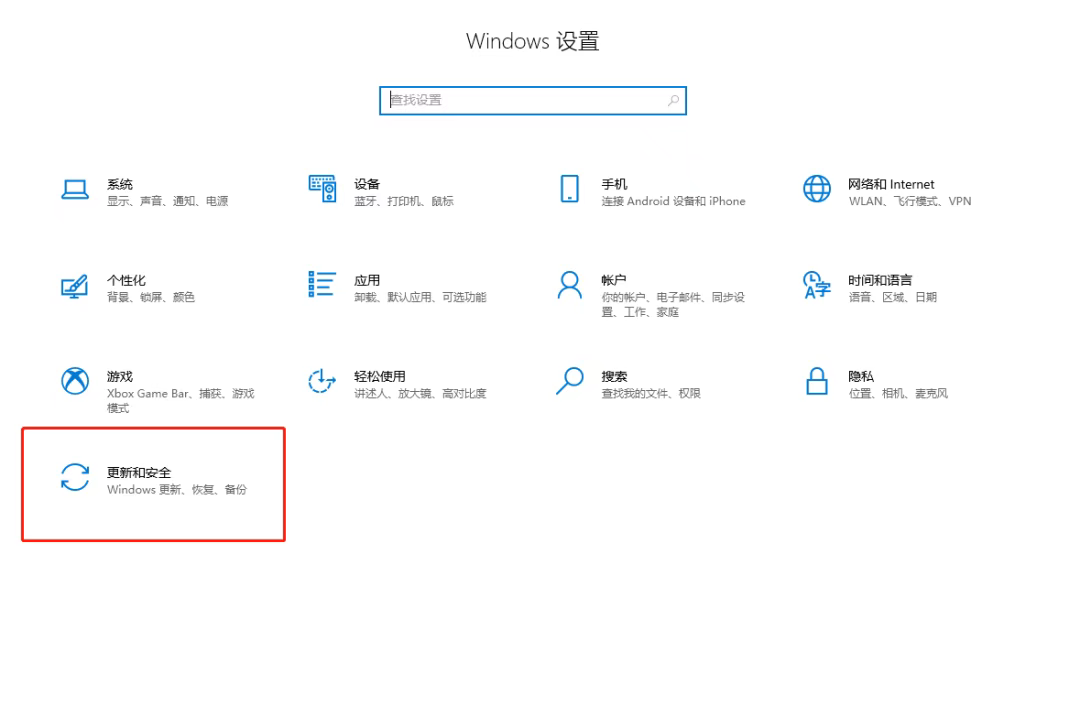The height and width of the screenshot is (717, 1080).
Task: Click the text 位置、相机、麦克风
Action: click(898, 394)
